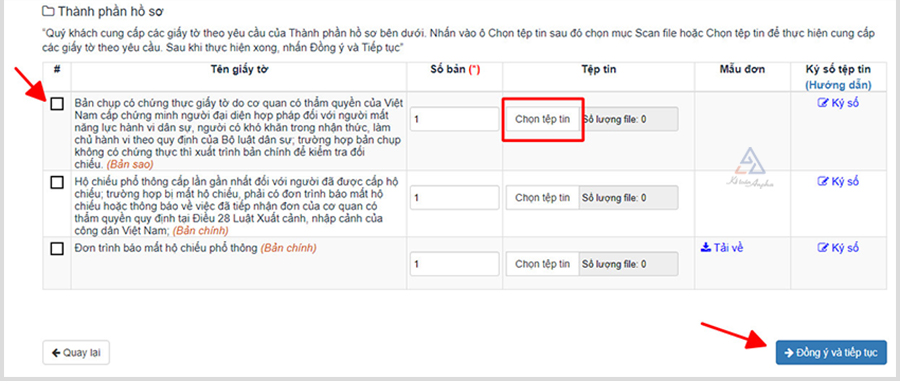Image resolution: width=900 pixels, height=387 pixels.
Task: Click Chọn tệp tin for Hộ chiếu phổ thông row
Action: click(542, 198)
